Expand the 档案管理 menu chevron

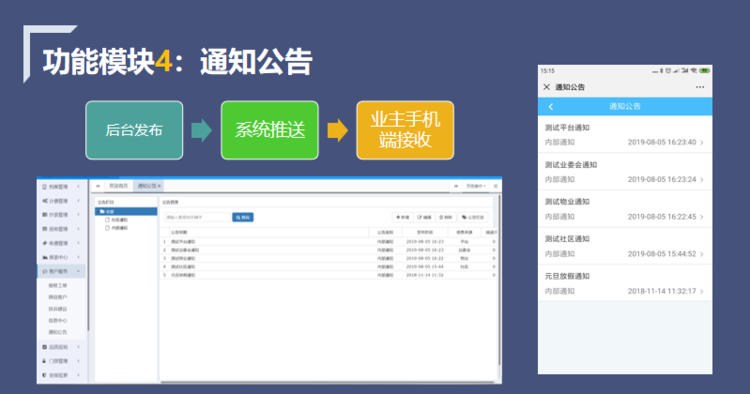tap(78, 186)
